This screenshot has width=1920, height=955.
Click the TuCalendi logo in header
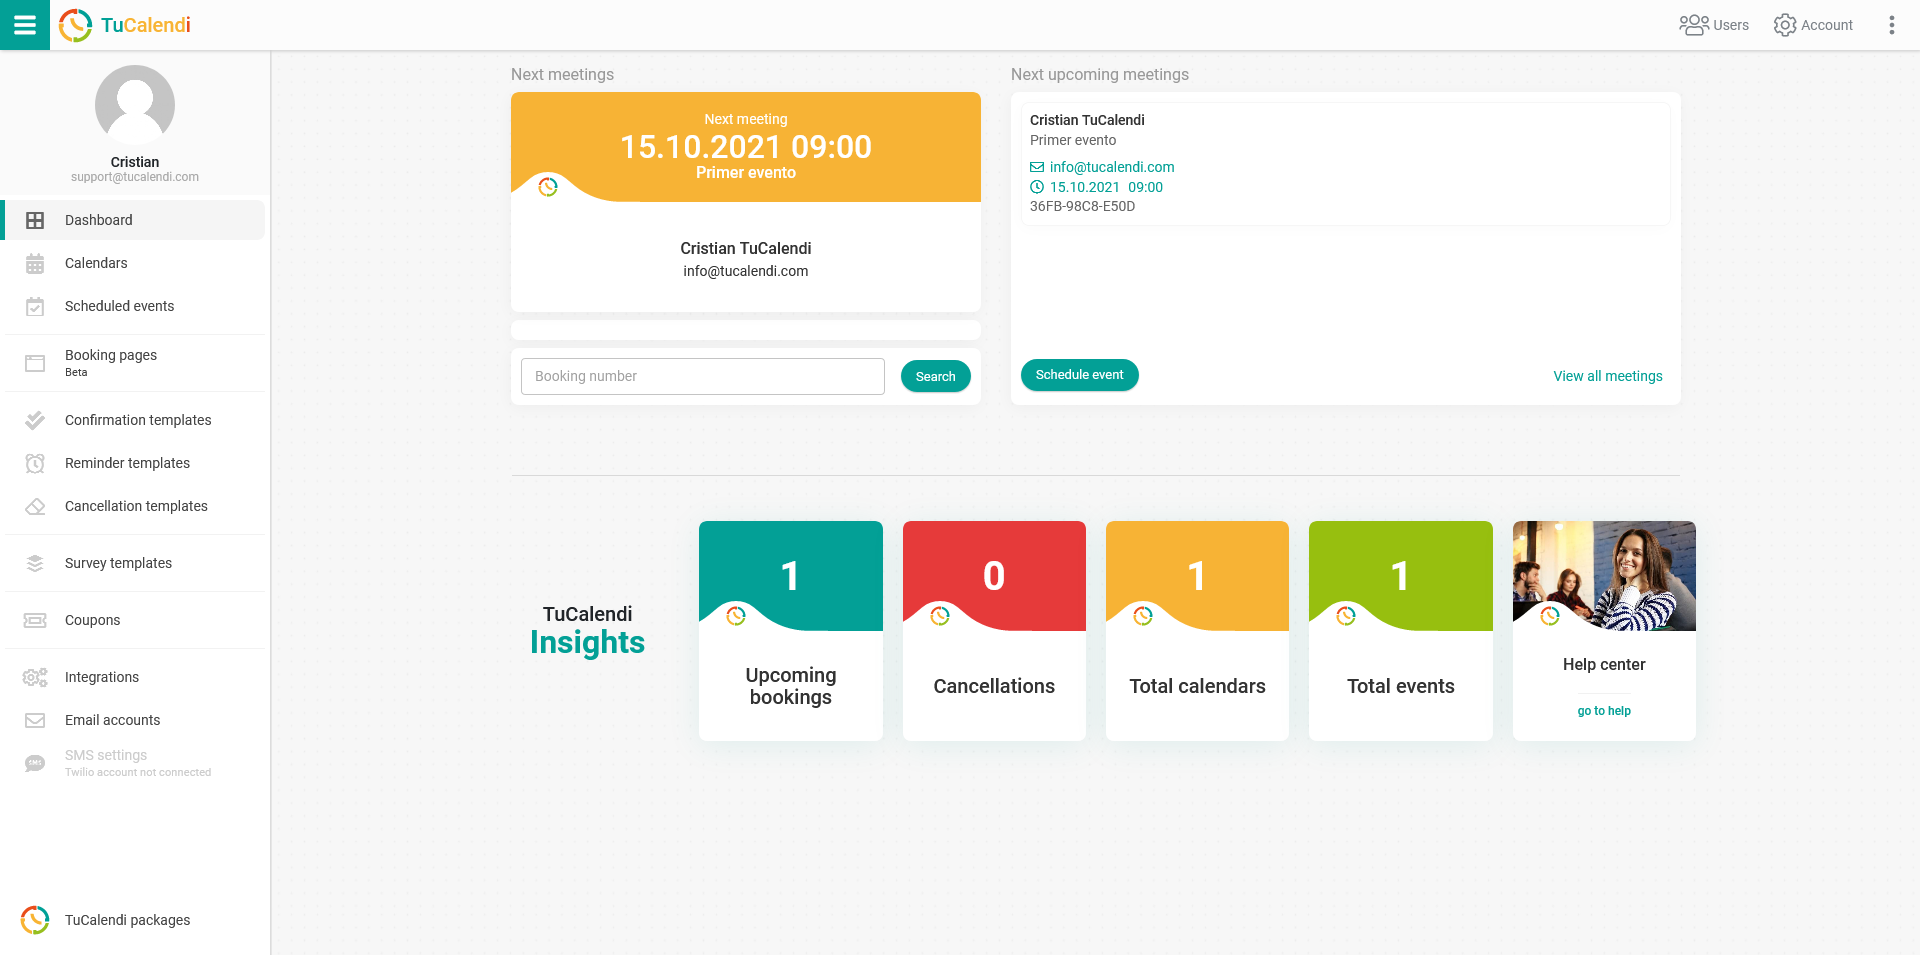pyautogui.click(x=125, y=25)
